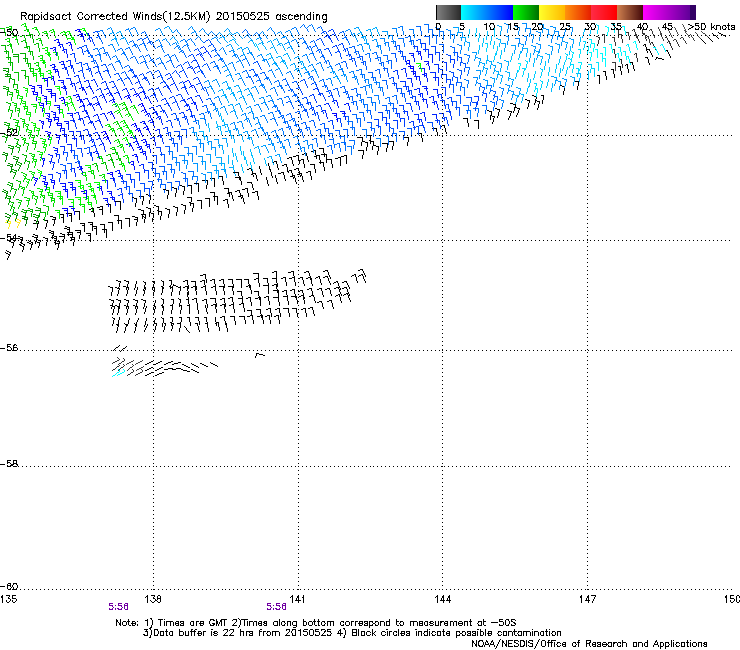740x650 pixels.
Task: Click the blue 10-15 knots legend color
Action: click(x=500, y=12)
